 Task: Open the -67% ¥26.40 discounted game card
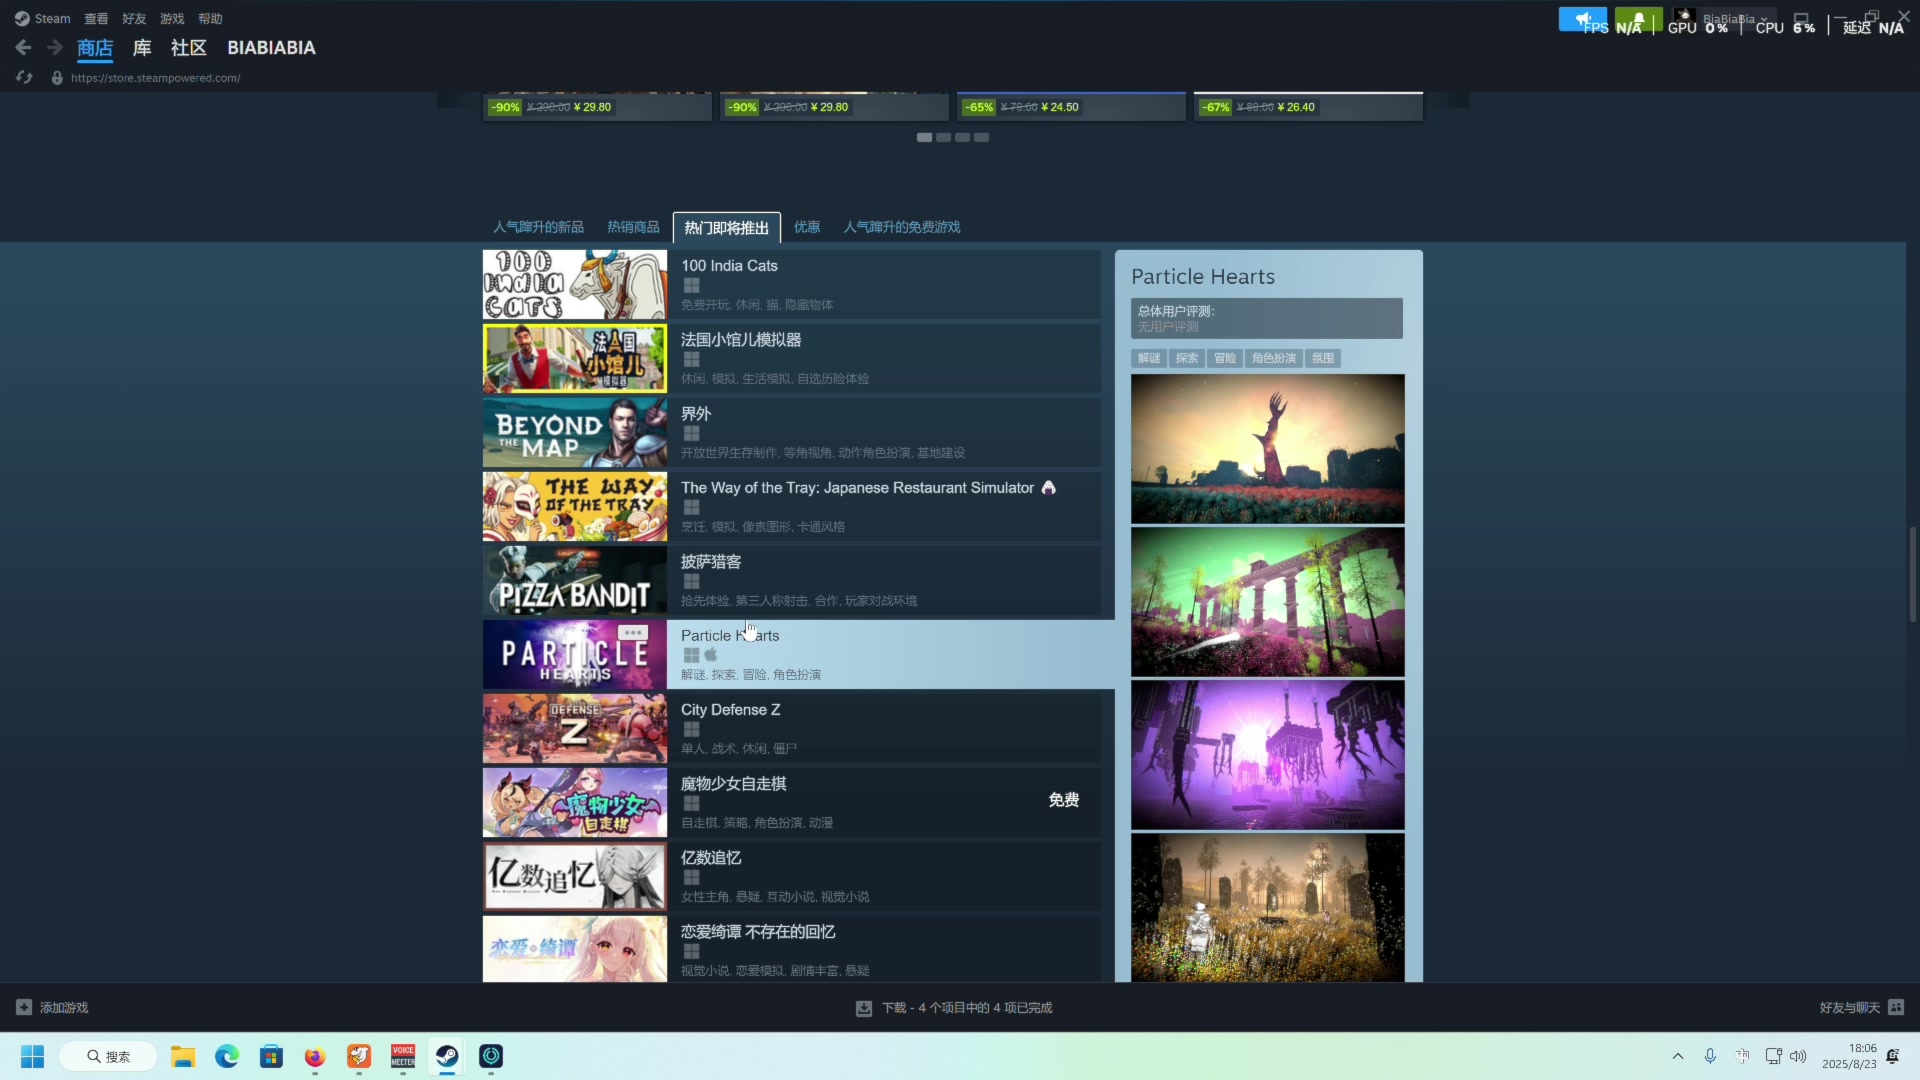click(1308, 106)
